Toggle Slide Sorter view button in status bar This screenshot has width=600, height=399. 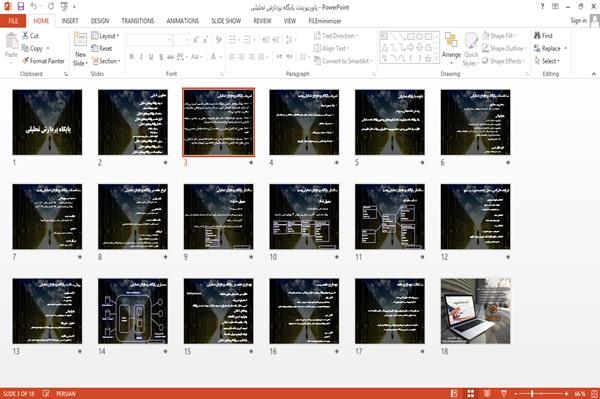coord(471,394)
